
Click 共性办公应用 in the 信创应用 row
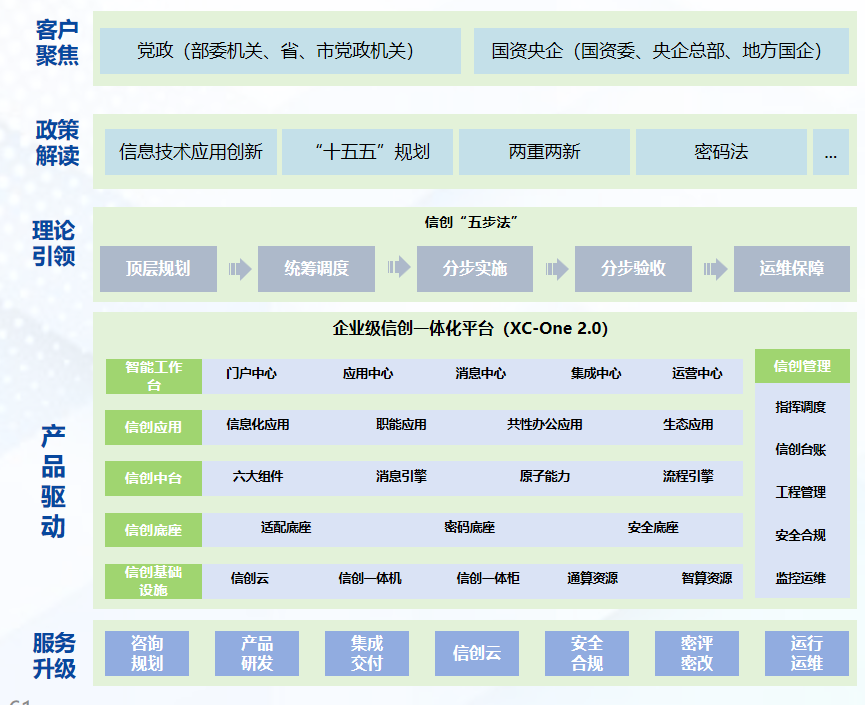coord(544,425)
